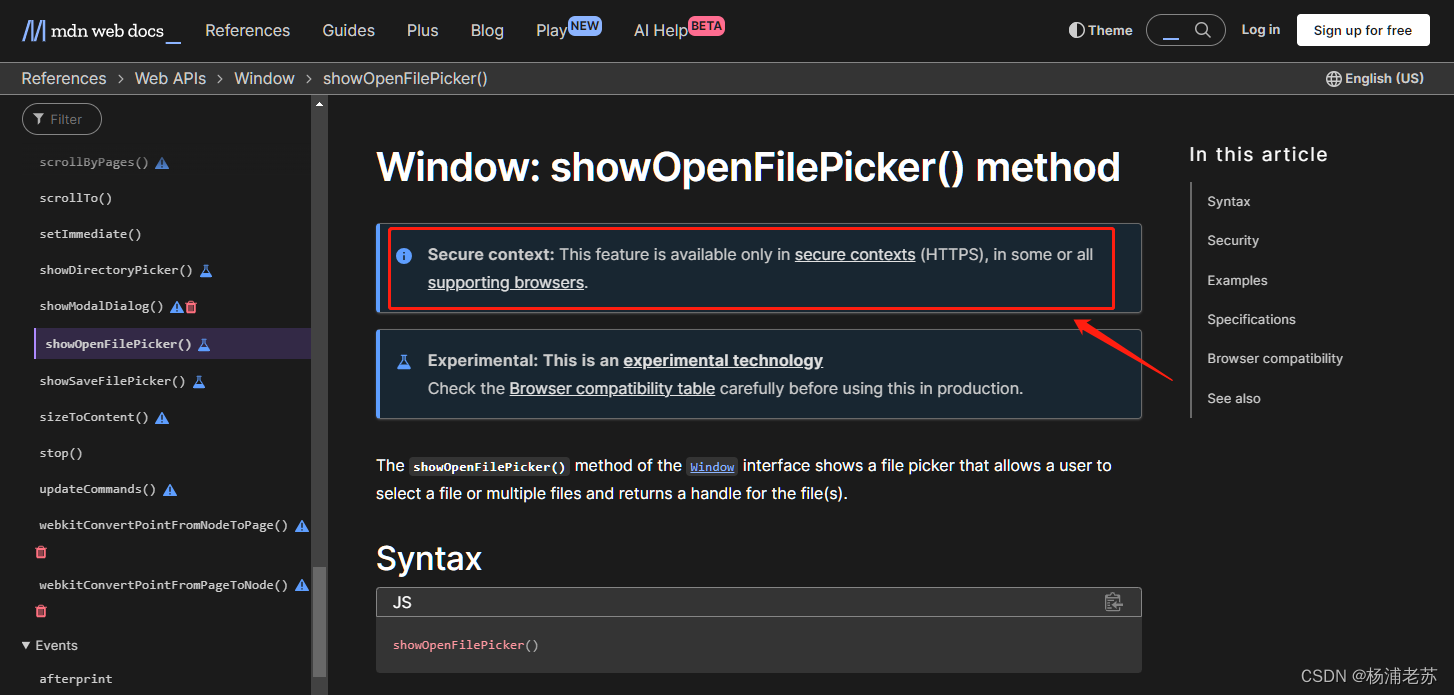
Task: Jump to Syntax in article outline
Action: (x=1228, y=201)
